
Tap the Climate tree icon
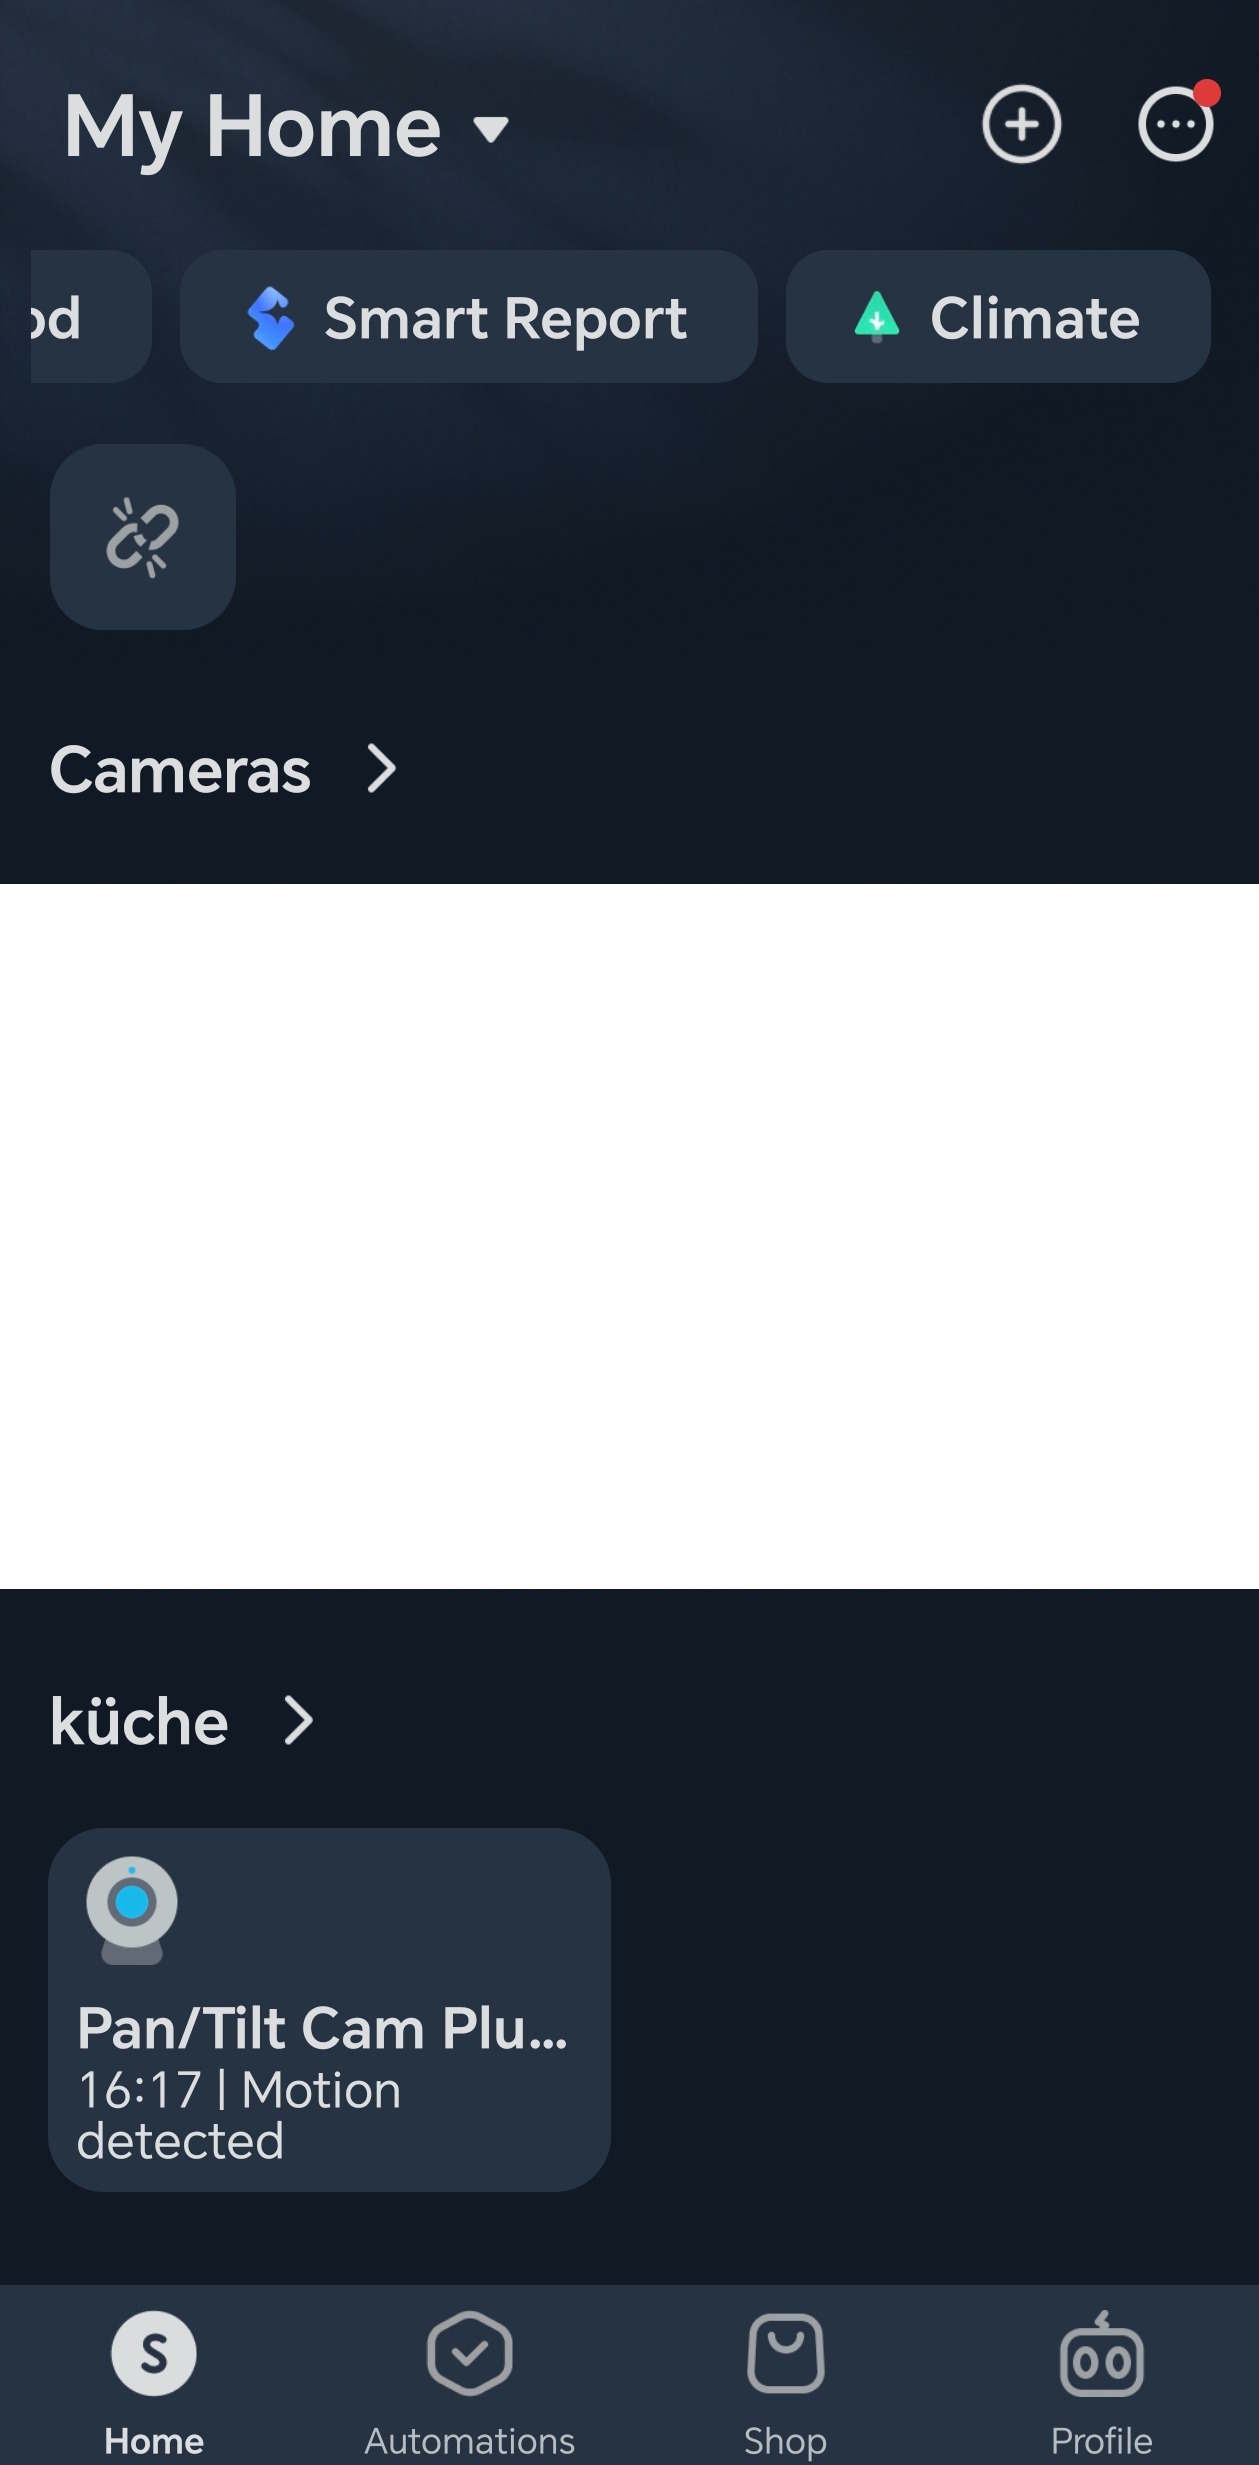pos(877,317)
